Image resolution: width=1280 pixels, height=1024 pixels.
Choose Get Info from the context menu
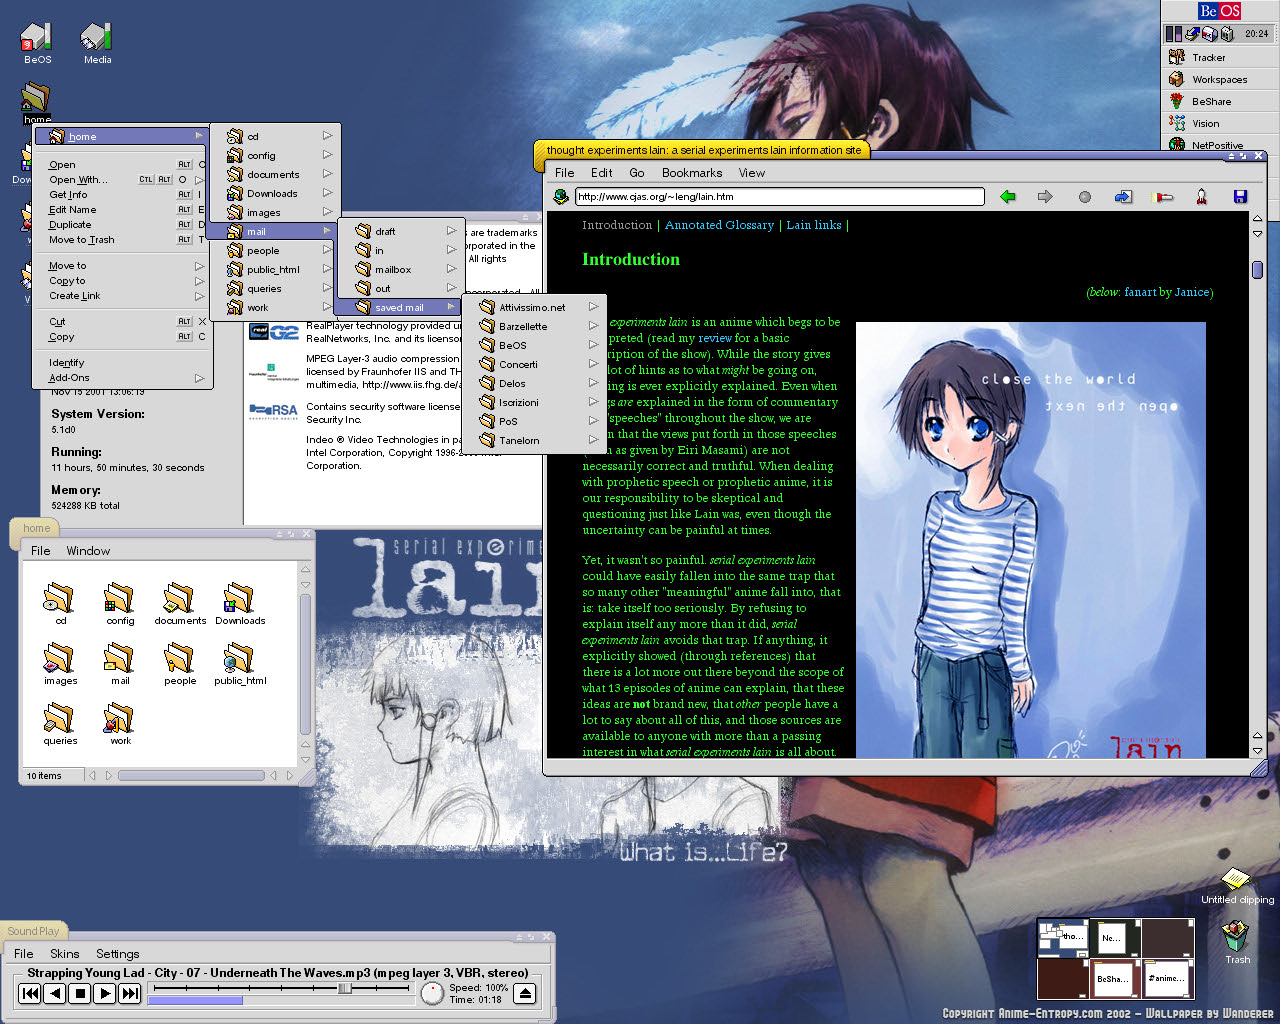[x=123, y=195]
